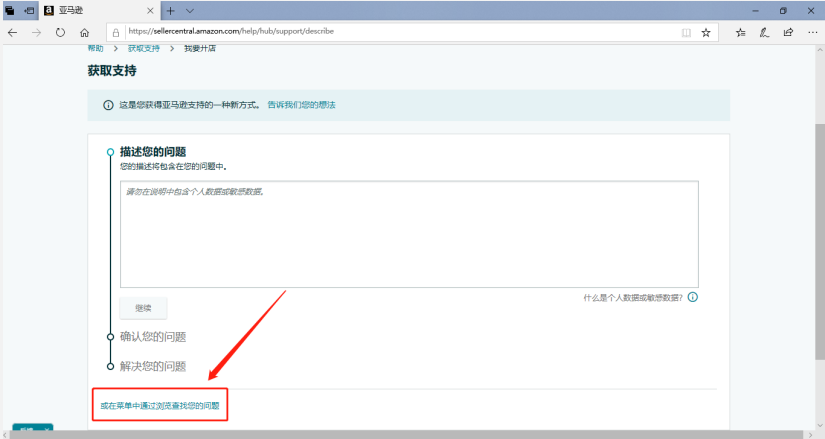Open reading view book icon
825x439 pixels.
coord(686,33)
